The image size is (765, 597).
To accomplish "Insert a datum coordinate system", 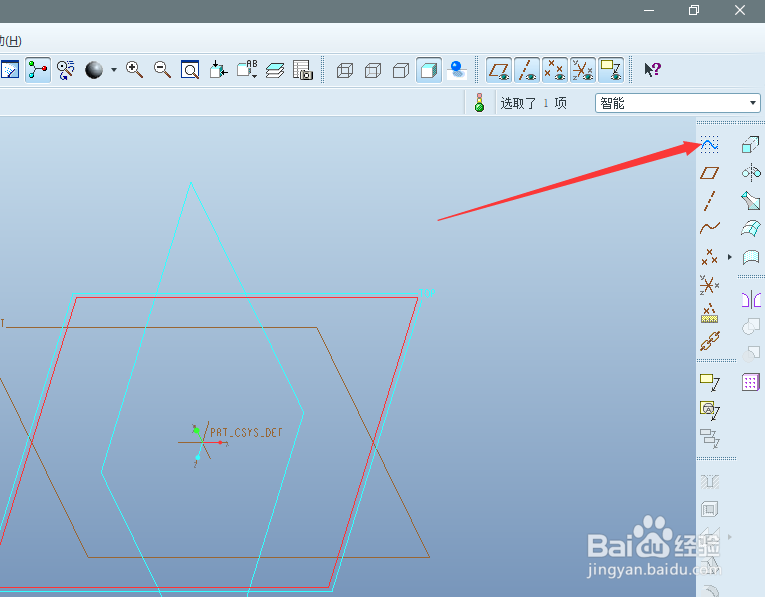I will pyautogui.click(x=709, y=284).
